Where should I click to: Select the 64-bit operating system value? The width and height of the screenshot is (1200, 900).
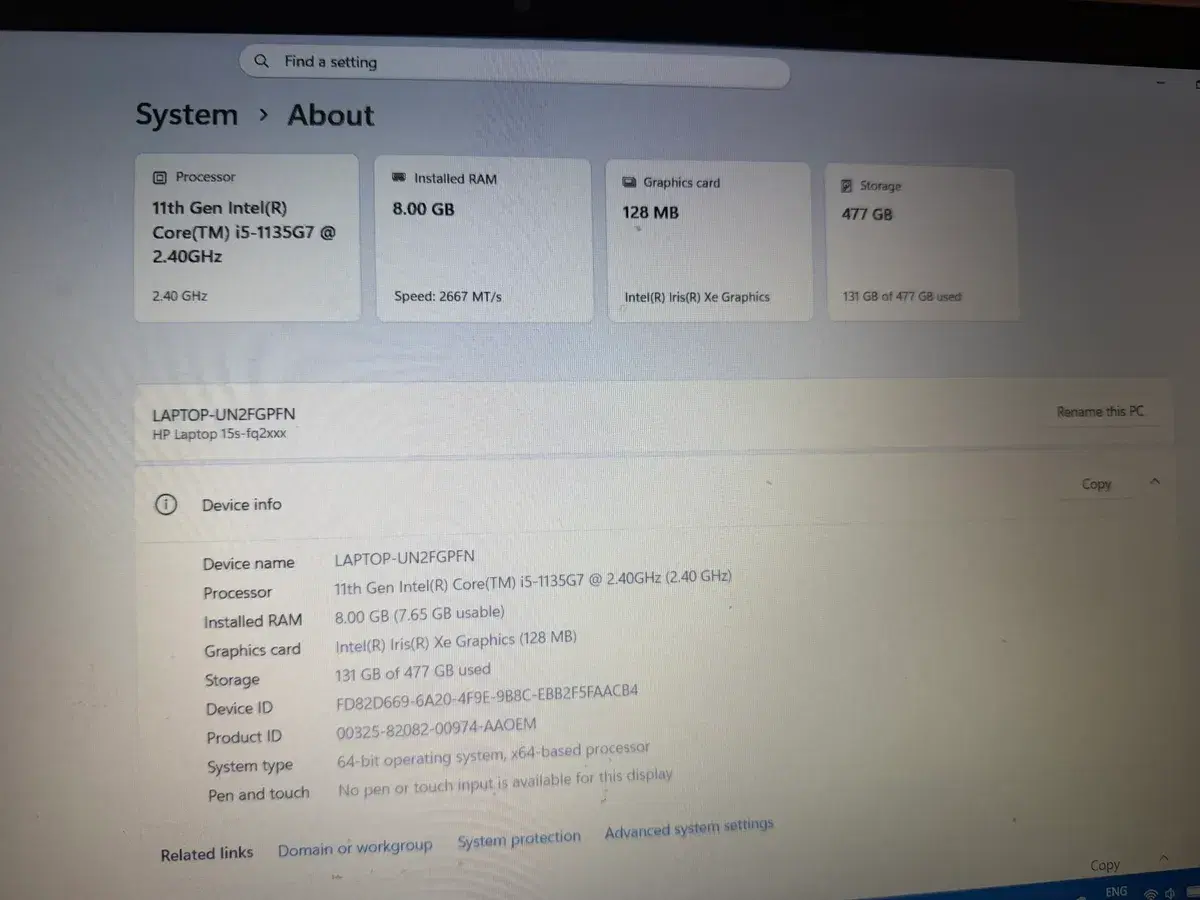(x=493, y=754)
